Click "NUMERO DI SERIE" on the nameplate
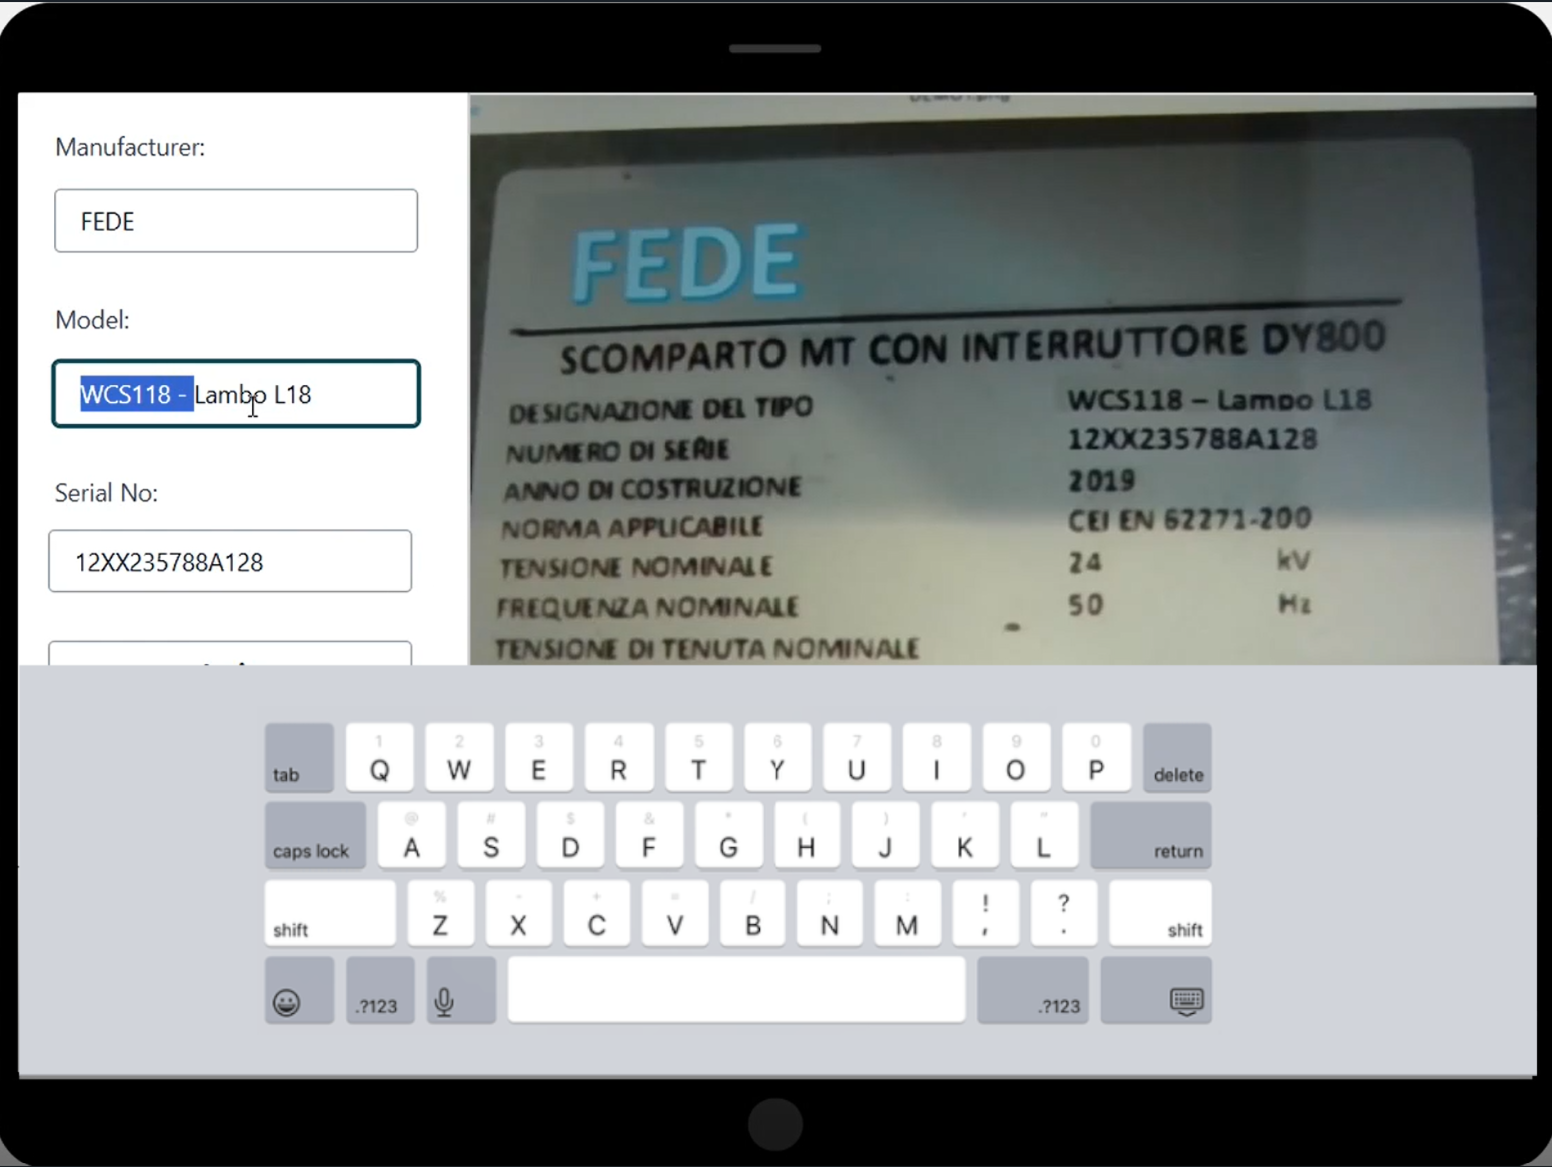 click(617, 451)
